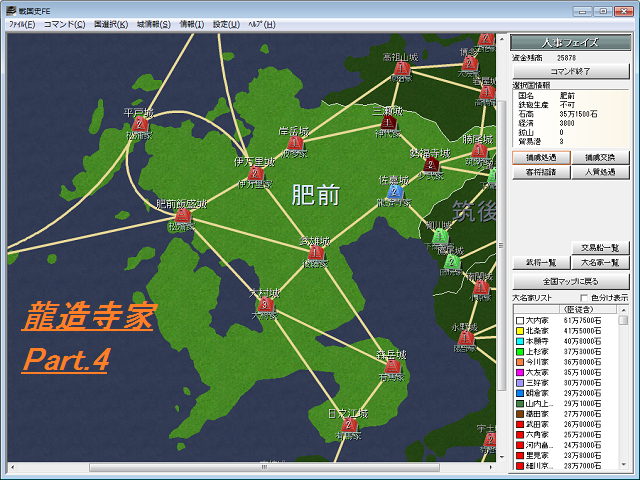Click the 客将招請 button

541,172
